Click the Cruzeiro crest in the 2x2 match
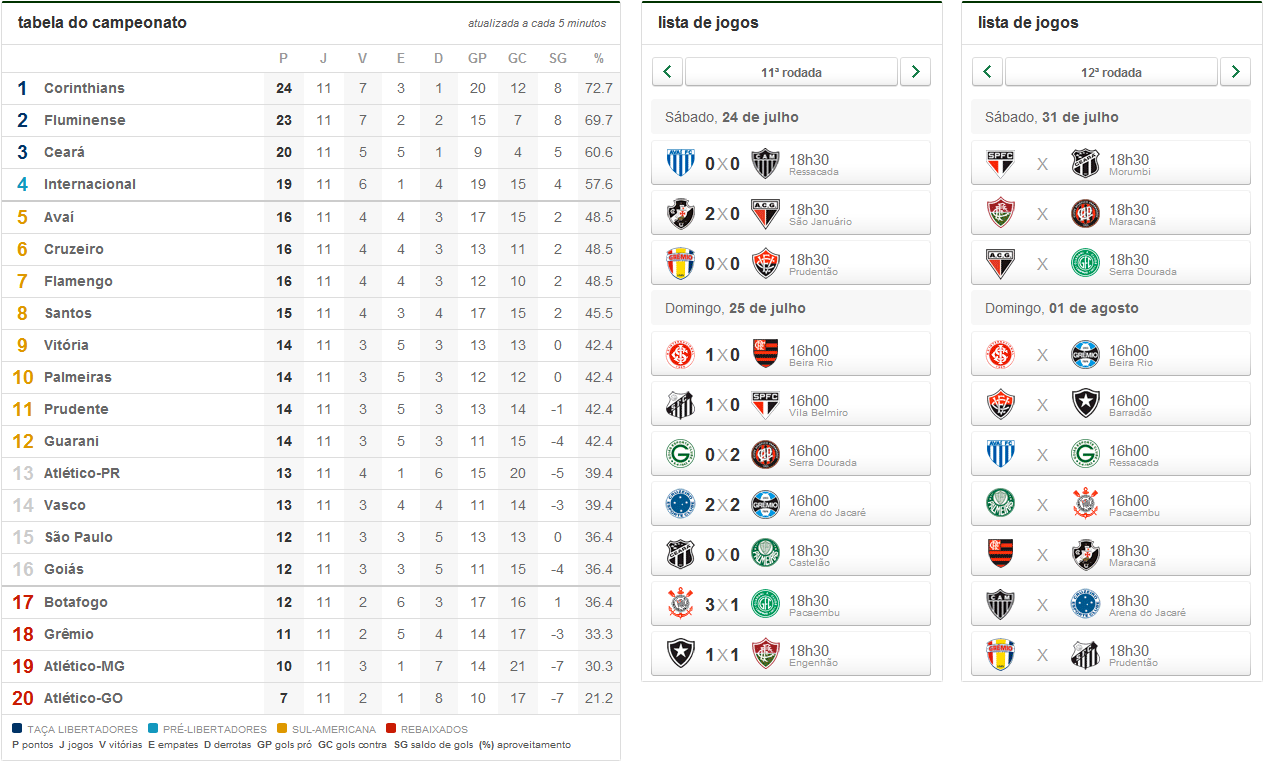The height and width of the screenshot is (764, 1265). tap(681, 504)
